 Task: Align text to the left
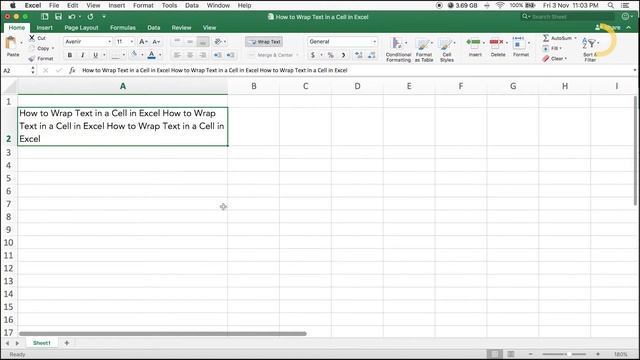(x=177, y=55)
